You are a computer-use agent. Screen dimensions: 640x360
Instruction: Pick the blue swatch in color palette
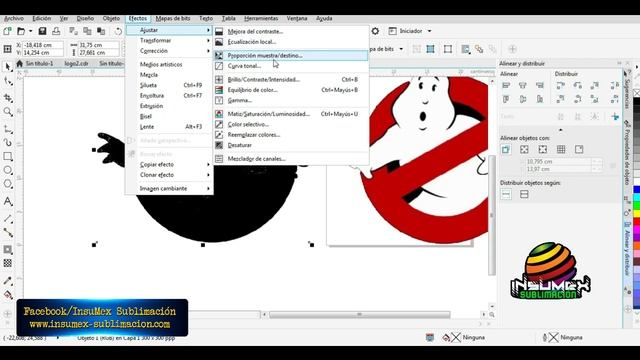(x=636, y=190)
